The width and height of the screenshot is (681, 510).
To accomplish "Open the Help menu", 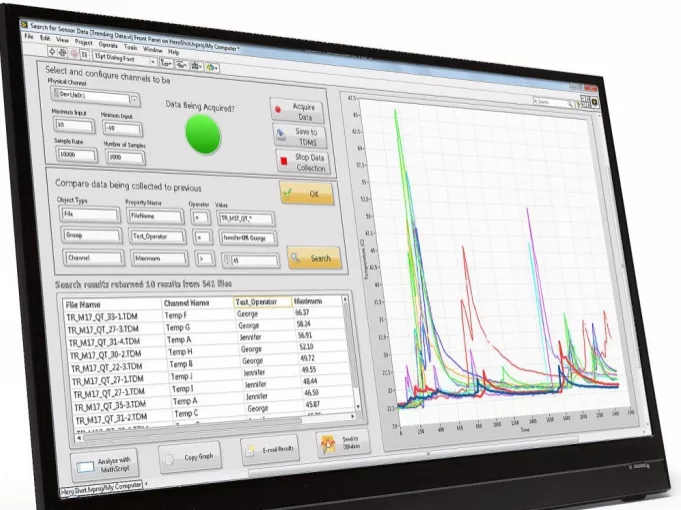I will point(173,52).
